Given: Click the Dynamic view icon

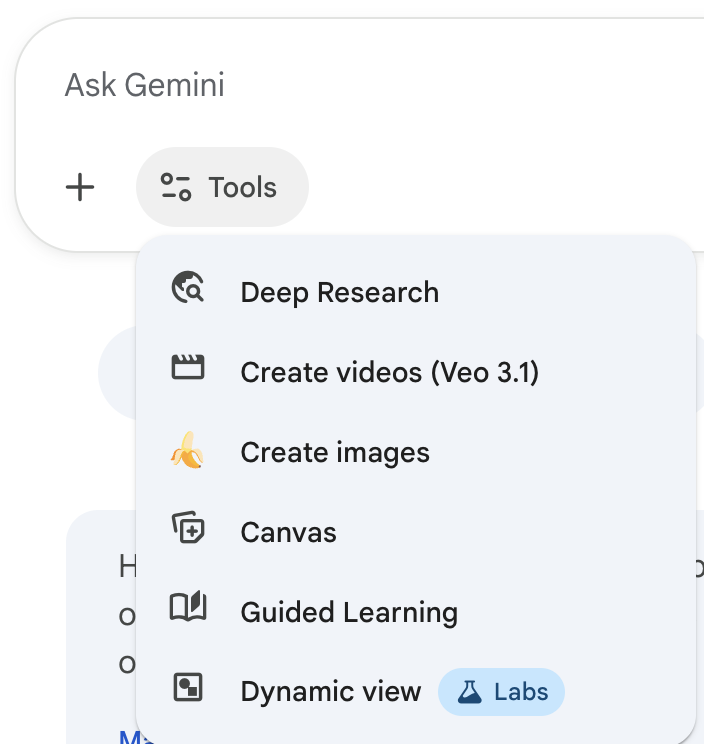Looking at the screenshot, I should tap(188, 689).
